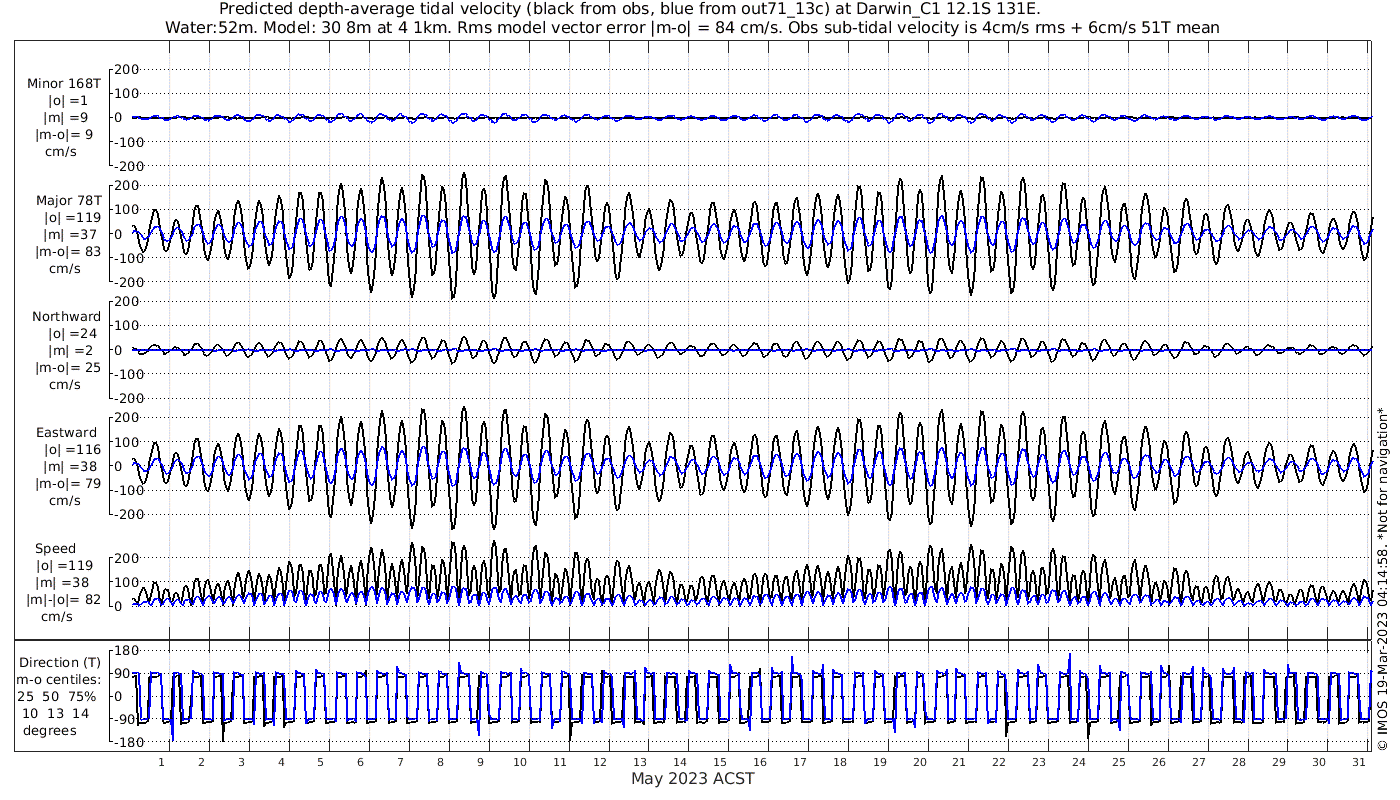Image resolution: width=1400 pixels, height=800 pixels.
Task: Click the 'Major 78T' panel label
Action: 67,200
